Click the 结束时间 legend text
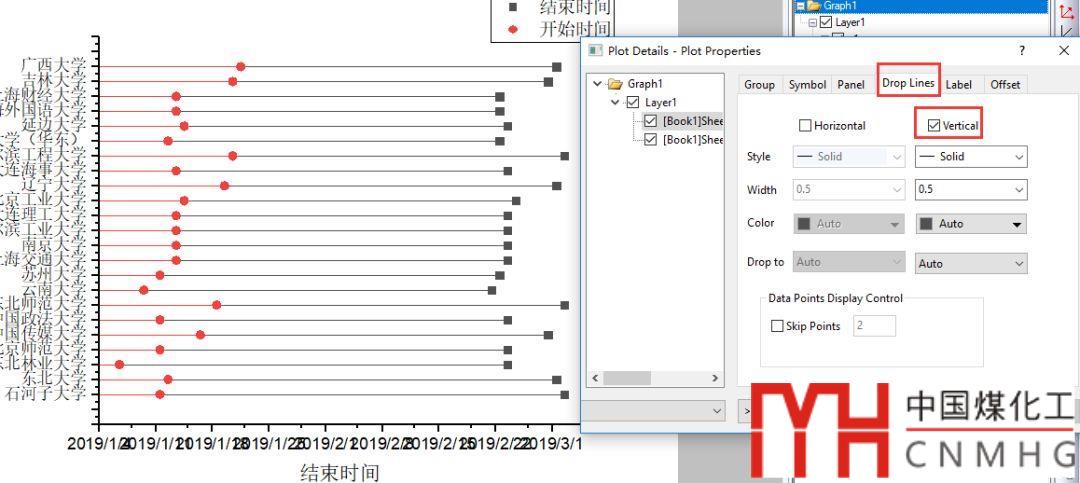1080x483 pixels. pos(576,8)
